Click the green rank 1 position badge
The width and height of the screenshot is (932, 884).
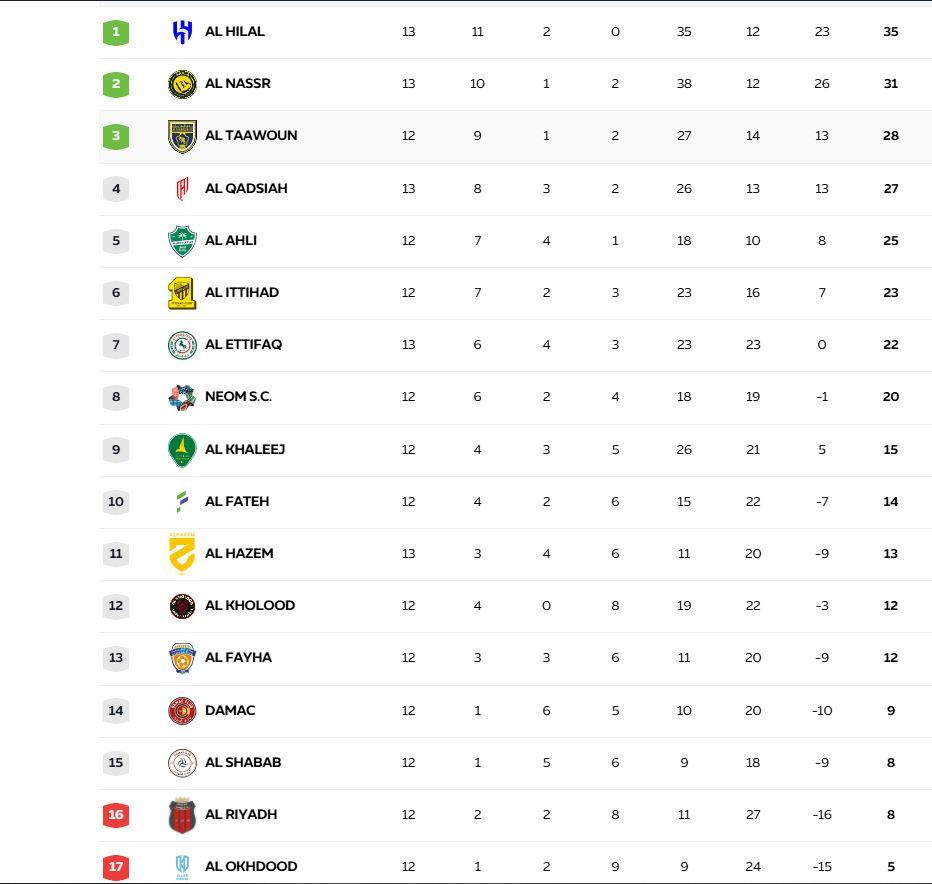pyautogui.click(x=116, y=32)
